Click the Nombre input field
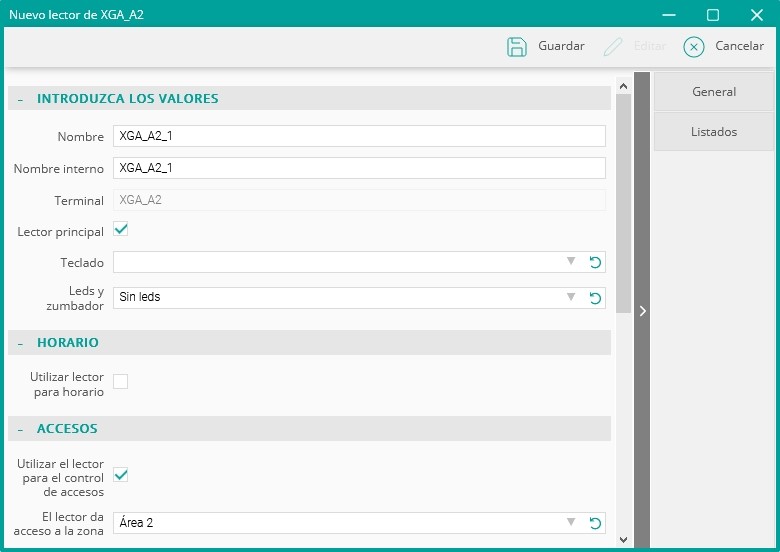 [359, 136]
